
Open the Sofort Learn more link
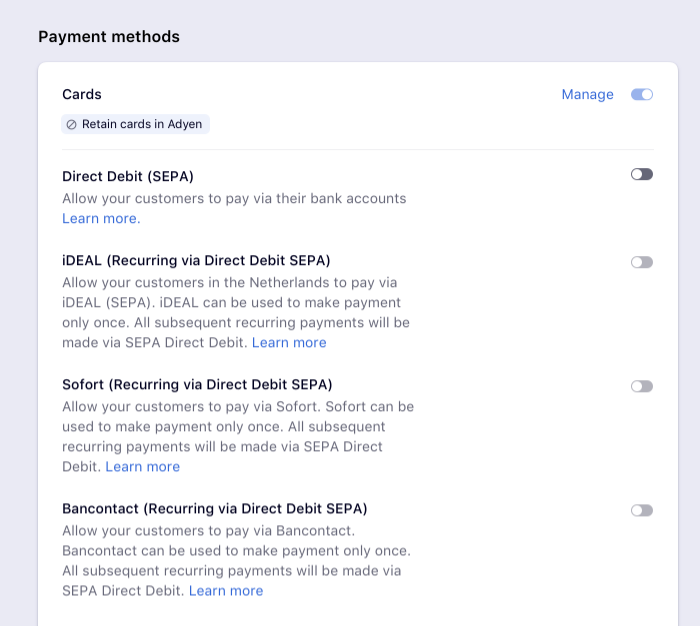point(143,466)
